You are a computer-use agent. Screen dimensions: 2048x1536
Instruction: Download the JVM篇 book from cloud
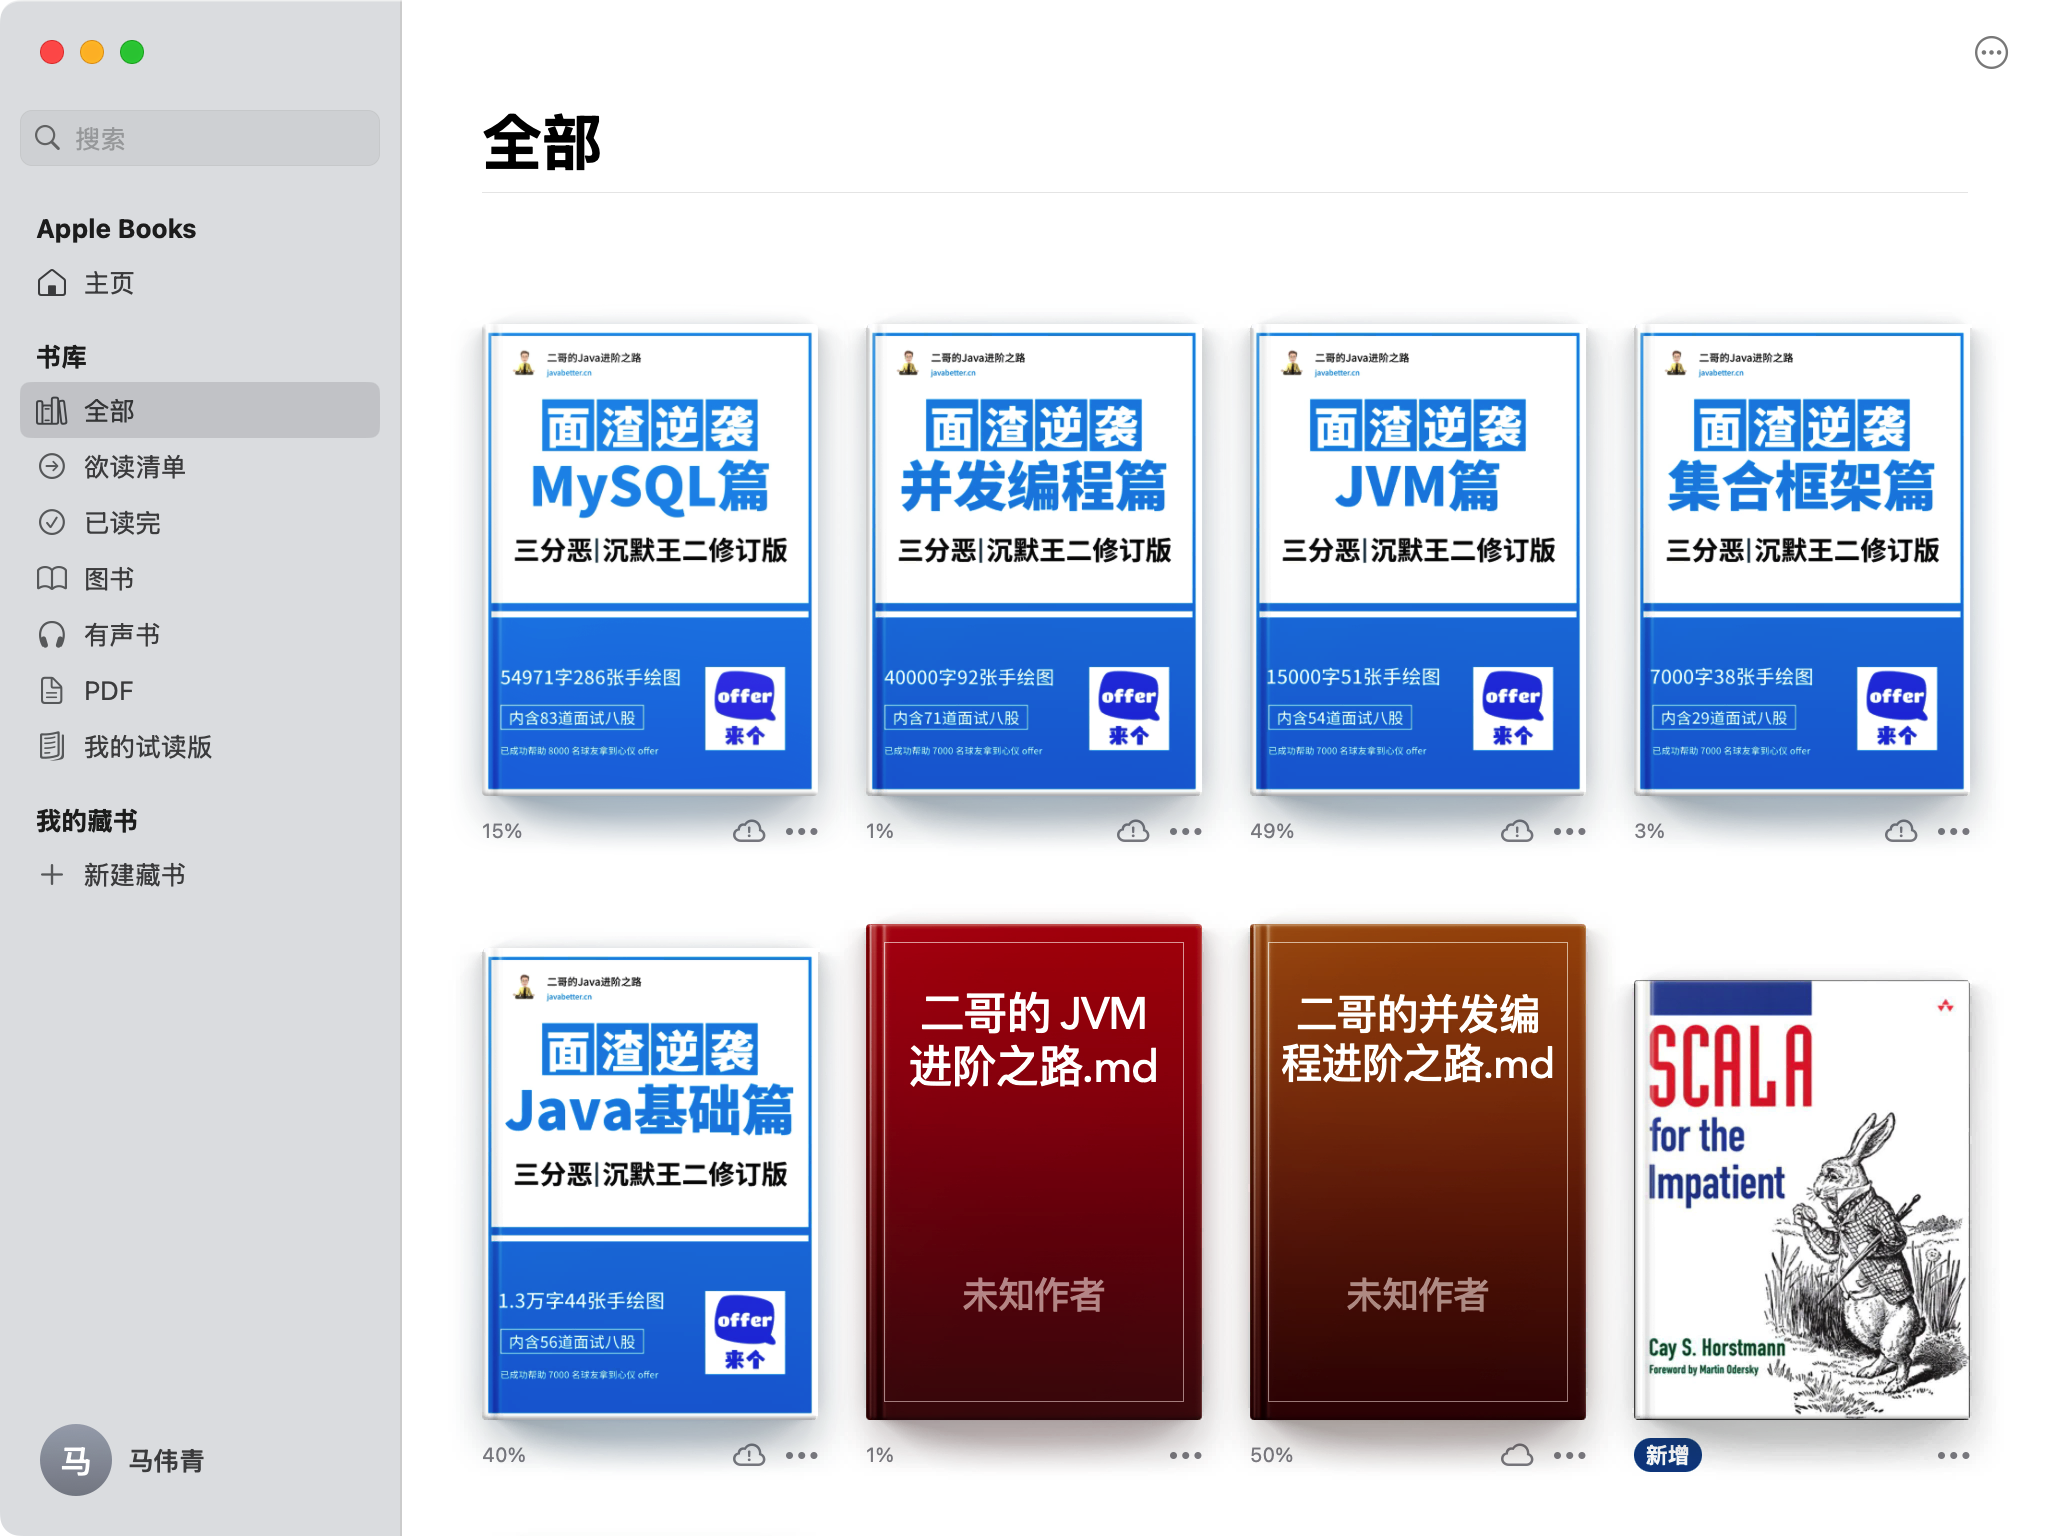click(1516, 830)
